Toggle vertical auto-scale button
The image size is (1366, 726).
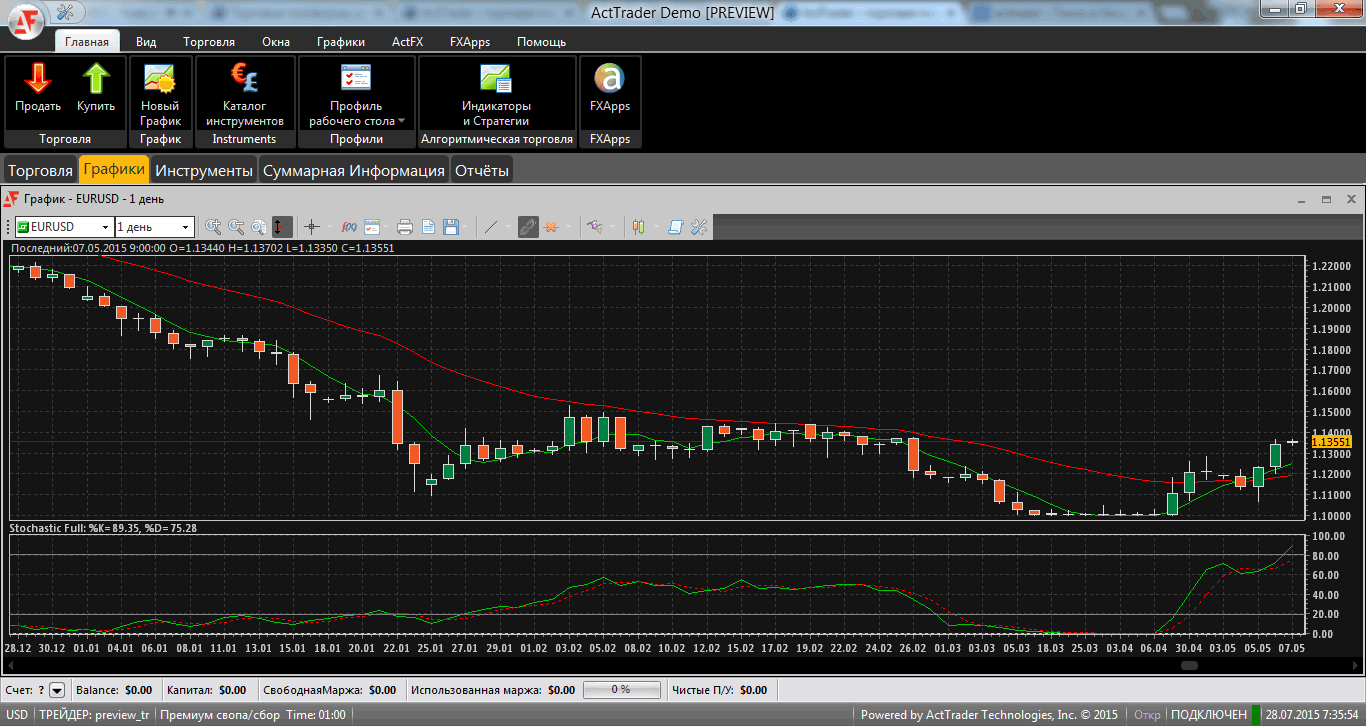(283, 227)
